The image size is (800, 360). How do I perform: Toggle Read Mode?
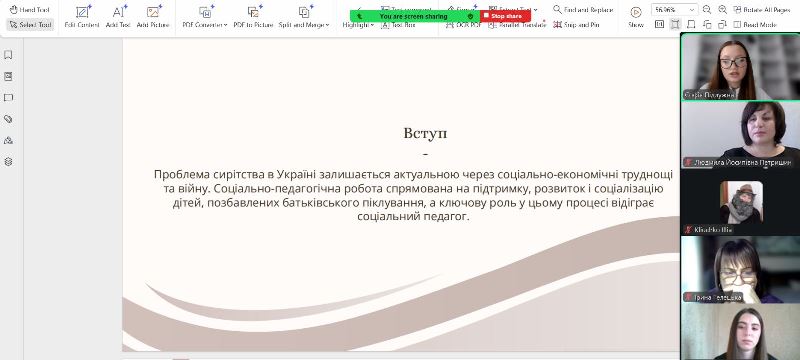tap(755, 24)
